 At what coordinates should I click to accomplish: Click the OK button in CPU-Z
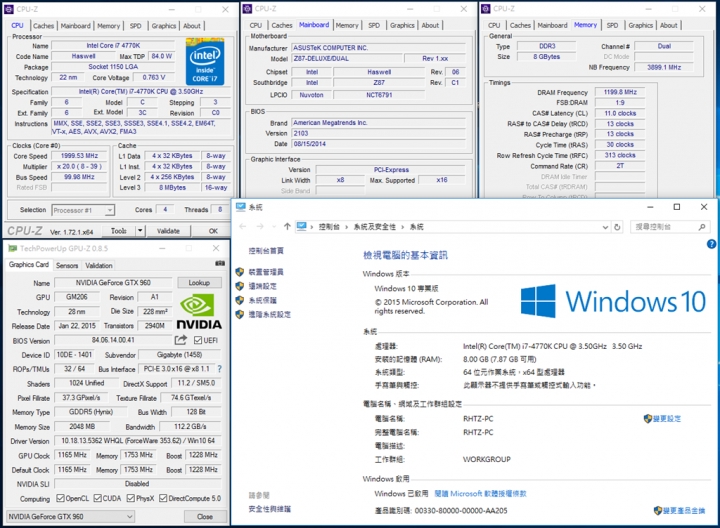pyautogui.click(x=213, y=231)
